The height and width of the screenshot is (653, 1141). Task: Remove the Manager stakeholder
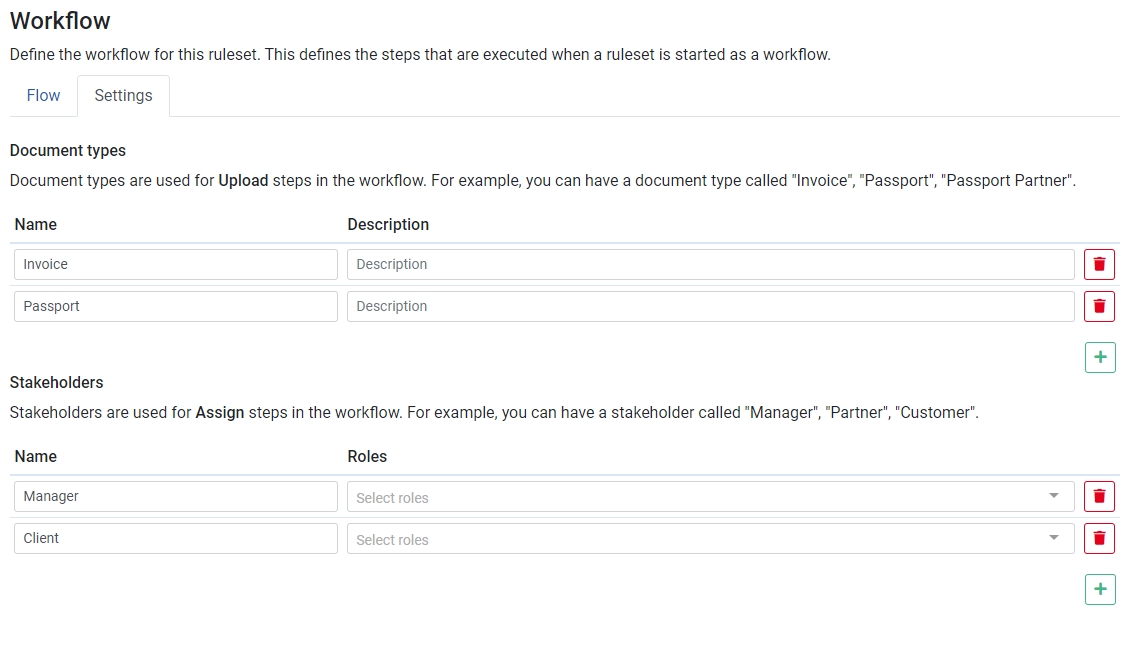coord(1100,496)
